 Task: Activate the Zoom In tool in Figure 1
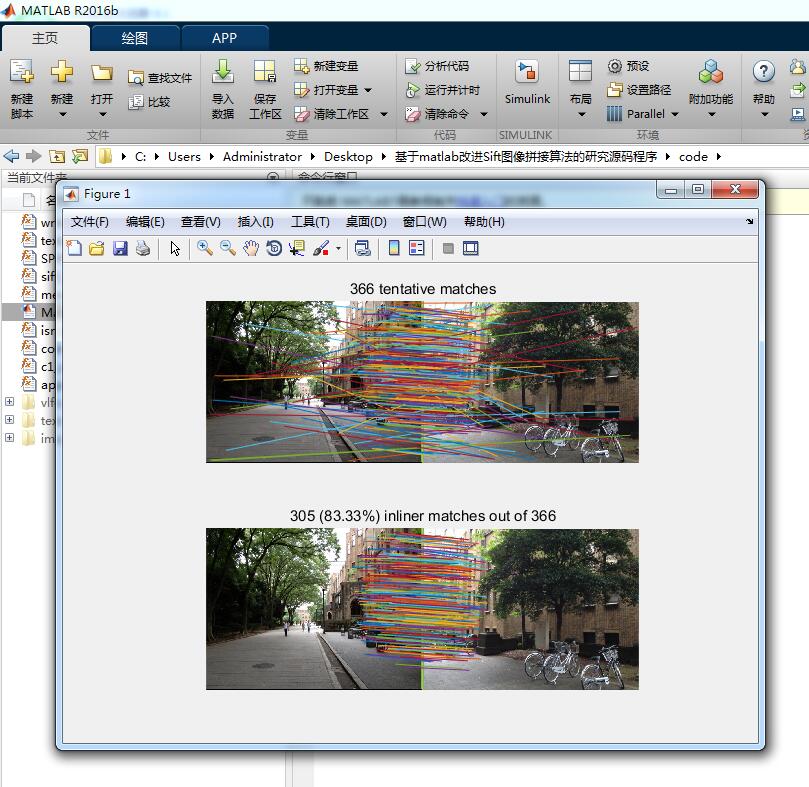pyautogui.click(x=205, y=249)
